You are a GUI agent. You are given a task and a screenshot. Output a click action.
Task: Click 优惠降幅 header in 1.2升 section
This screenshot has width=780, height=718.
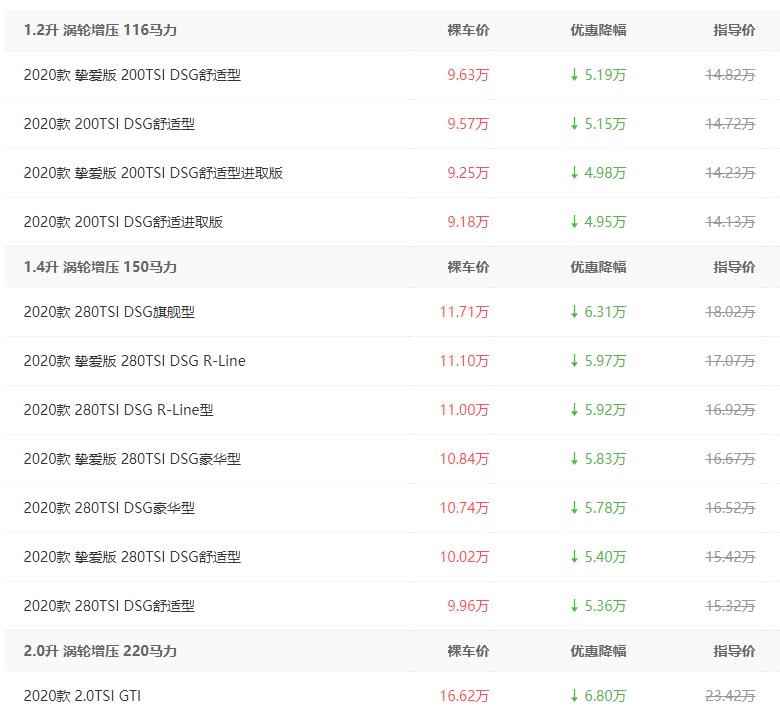(x=598, y=30)
